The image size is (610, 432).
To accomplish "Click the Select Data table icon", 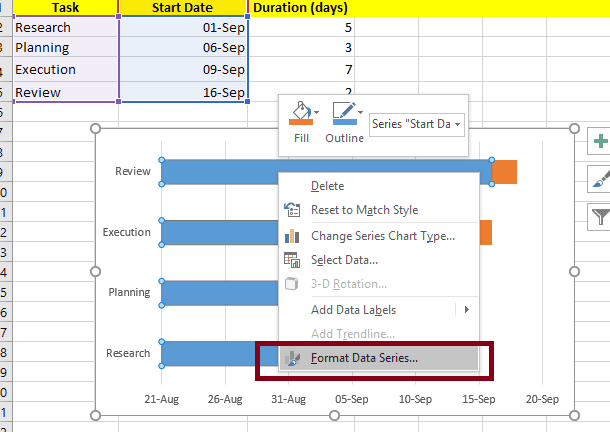I will click(292, 260).
